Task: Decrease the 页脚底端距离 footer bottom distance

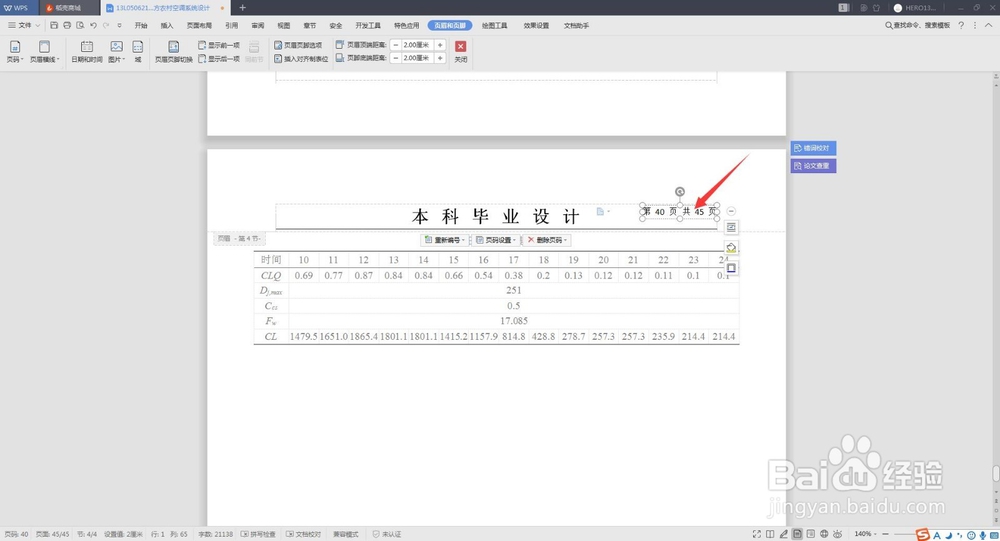Action: pyautogui.click(x=396, y=58)
